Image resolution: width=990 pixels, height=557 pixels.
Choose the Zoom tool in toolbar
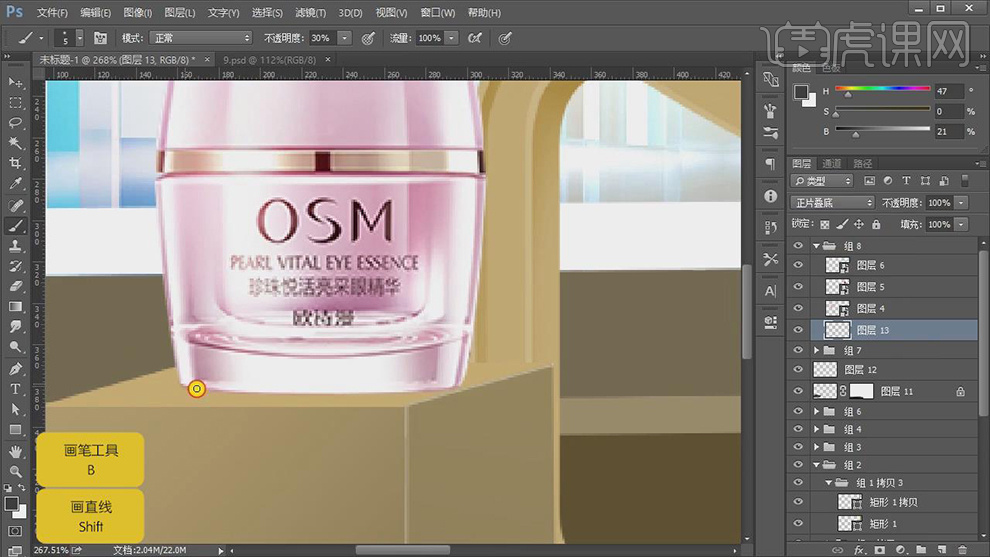point(15,471)
